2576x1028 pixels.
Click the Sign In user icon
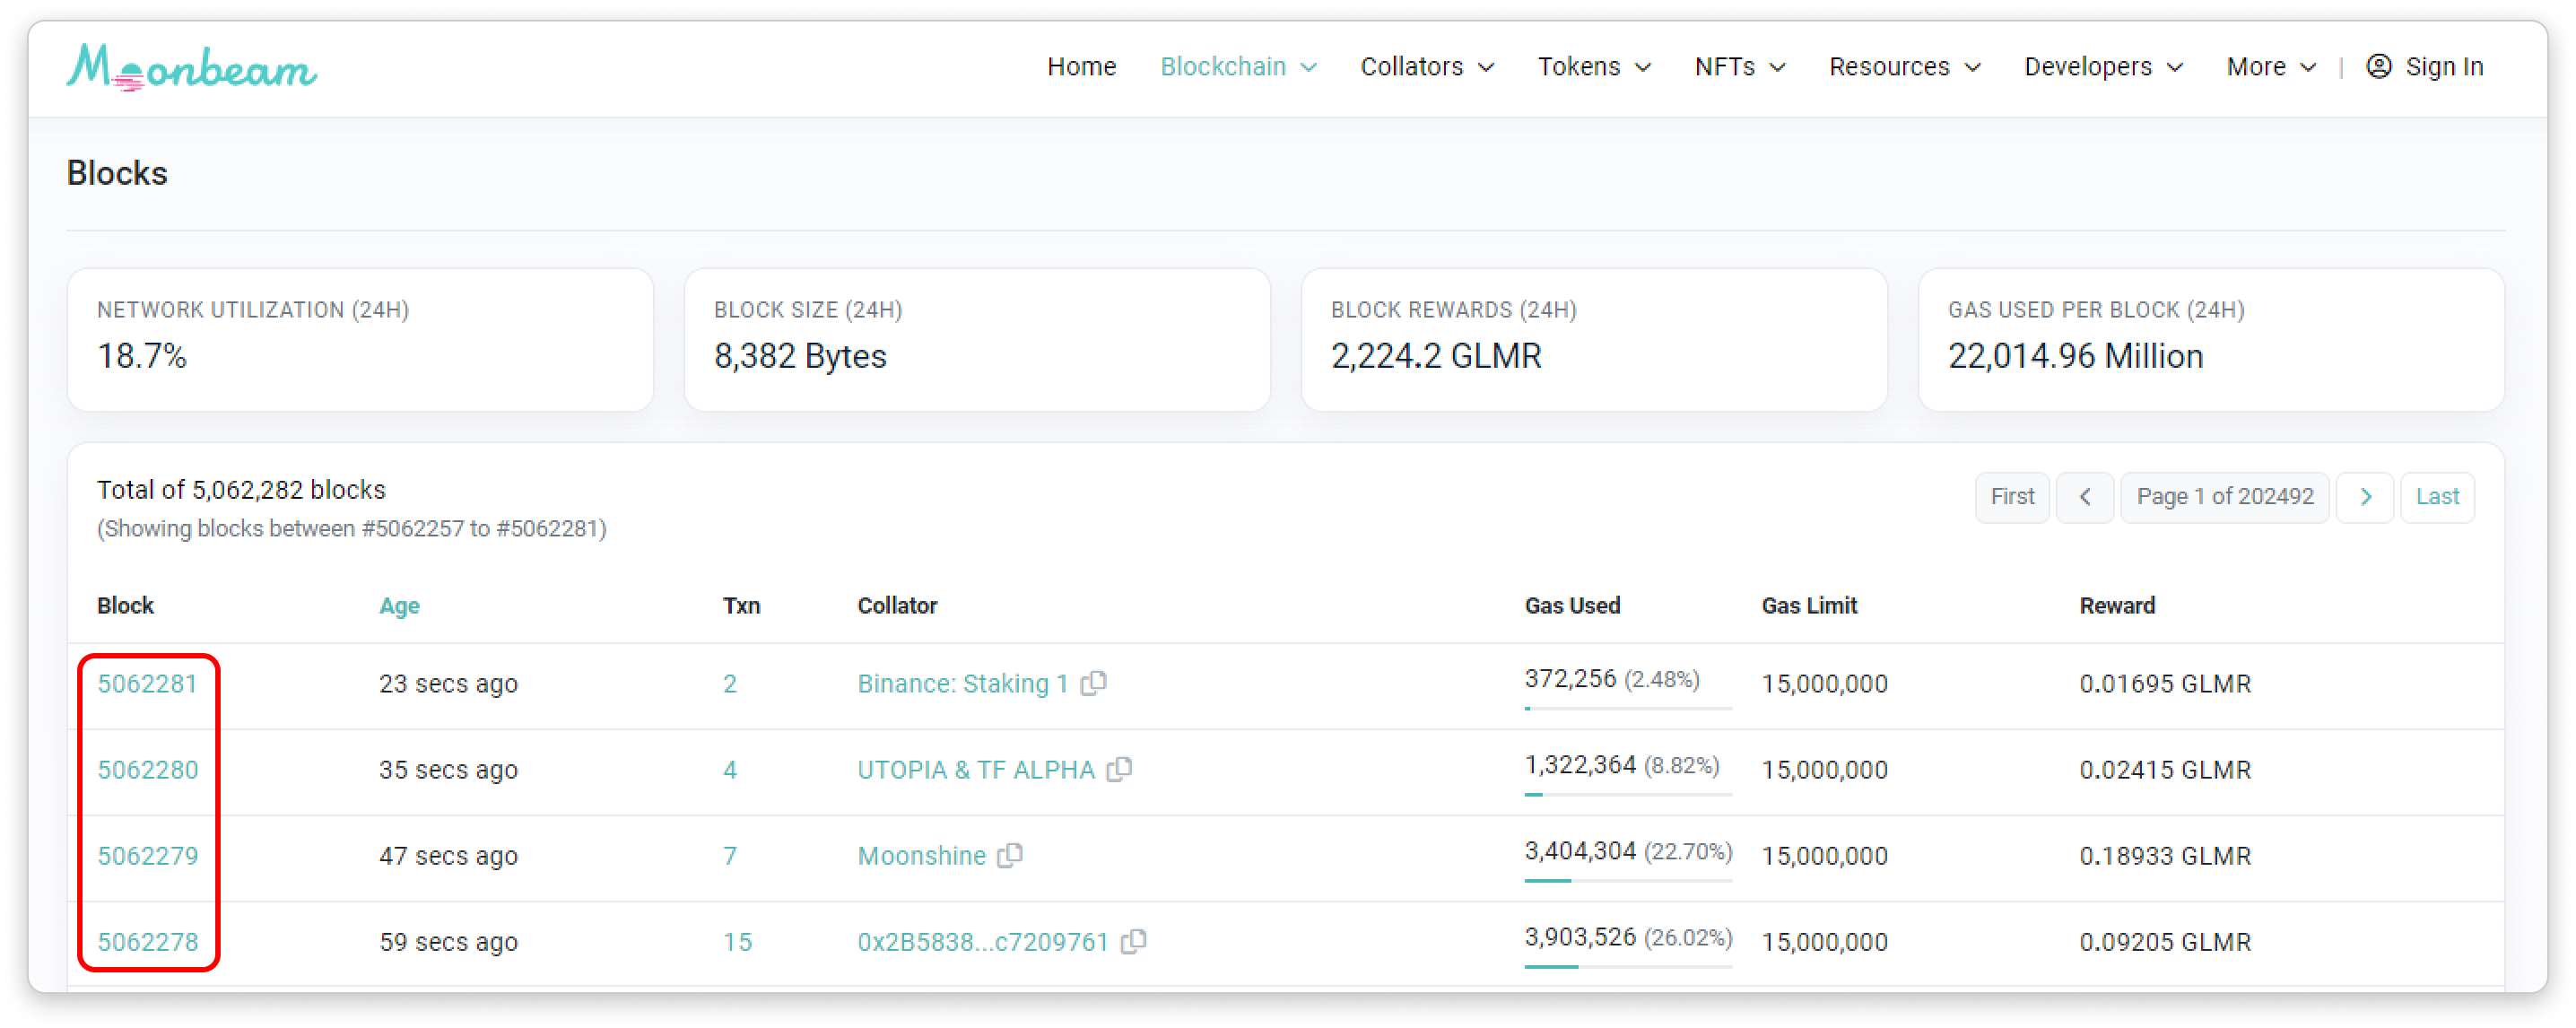click(2379, 67)
